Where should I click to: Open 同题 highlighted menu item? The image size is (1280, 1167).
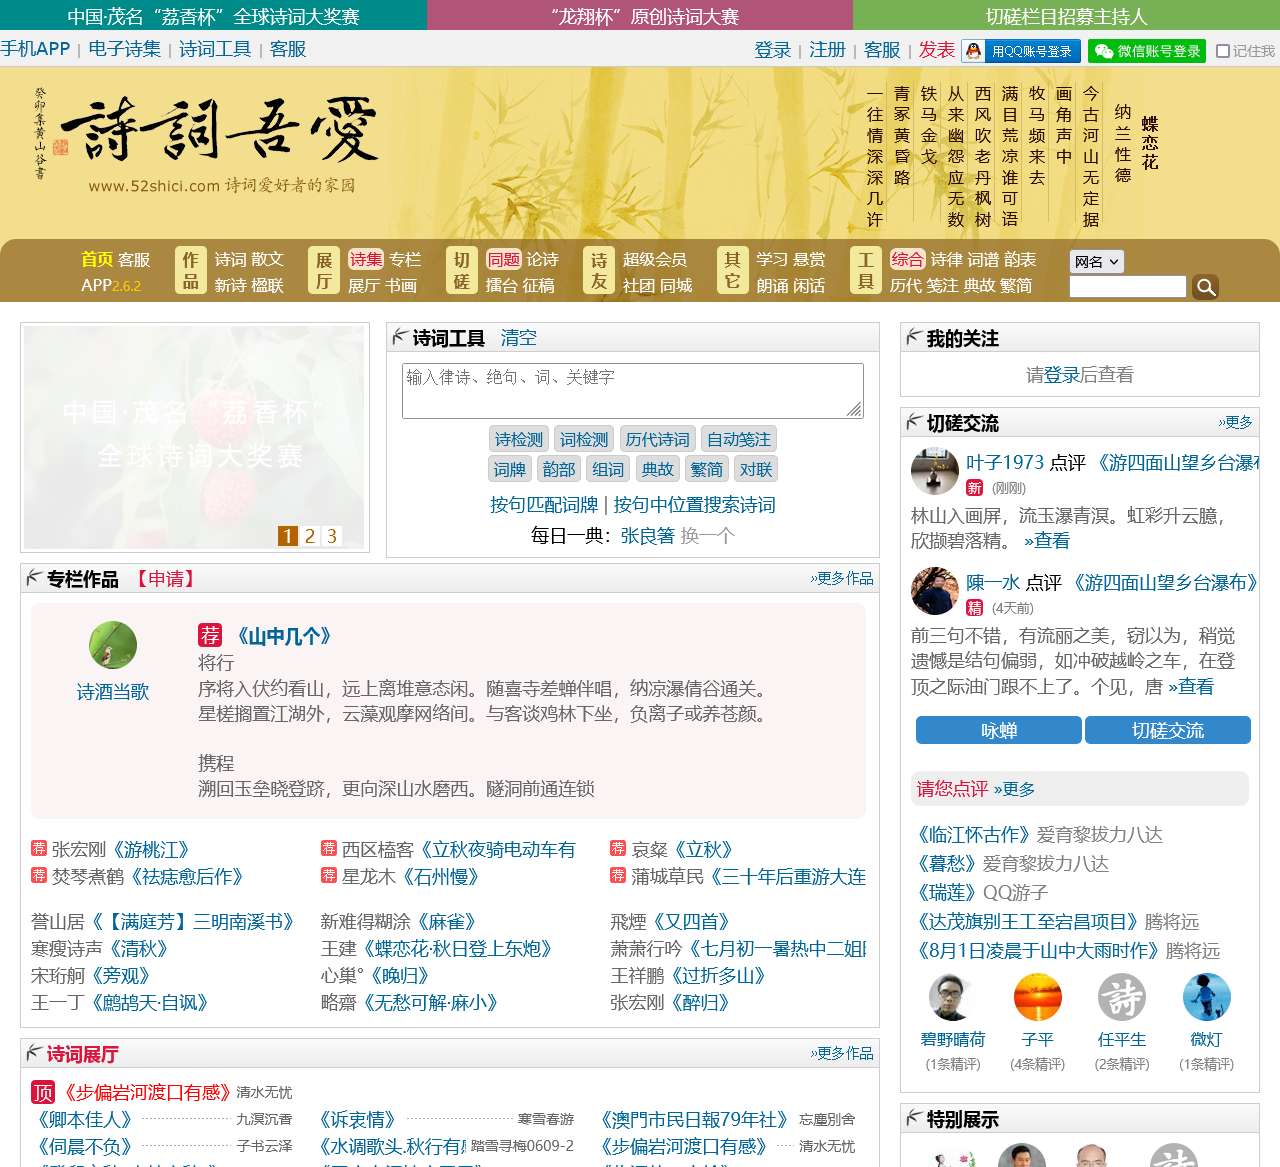click(x=504, y=259)
